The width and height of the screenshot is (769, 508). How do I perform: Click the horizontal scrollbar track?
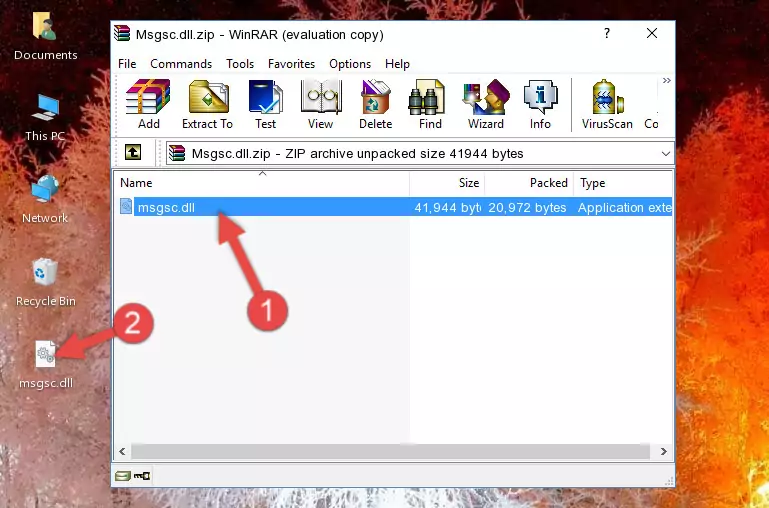[x=390, y=451]
